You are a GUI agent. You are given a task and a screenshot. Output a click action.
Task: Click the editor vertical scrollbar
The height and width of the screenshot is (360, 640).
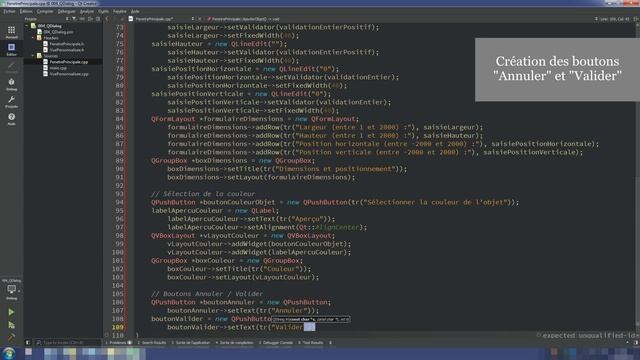point(637,176)
